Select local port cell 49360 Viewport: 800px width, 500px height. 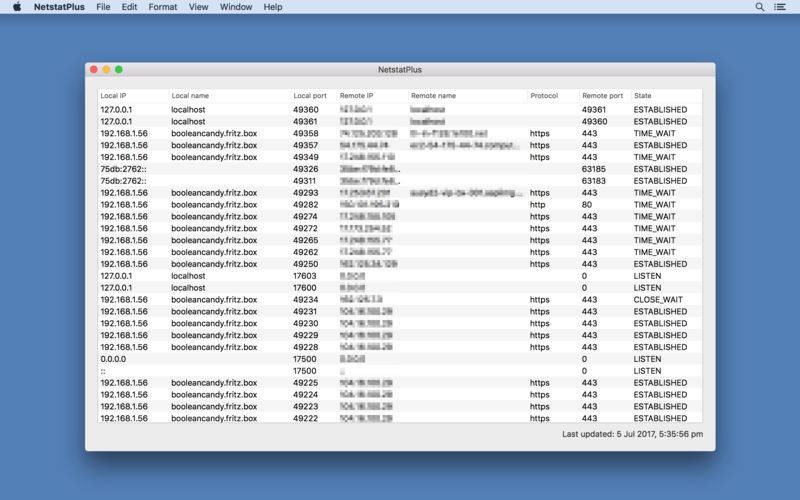[x=306, y=110]
